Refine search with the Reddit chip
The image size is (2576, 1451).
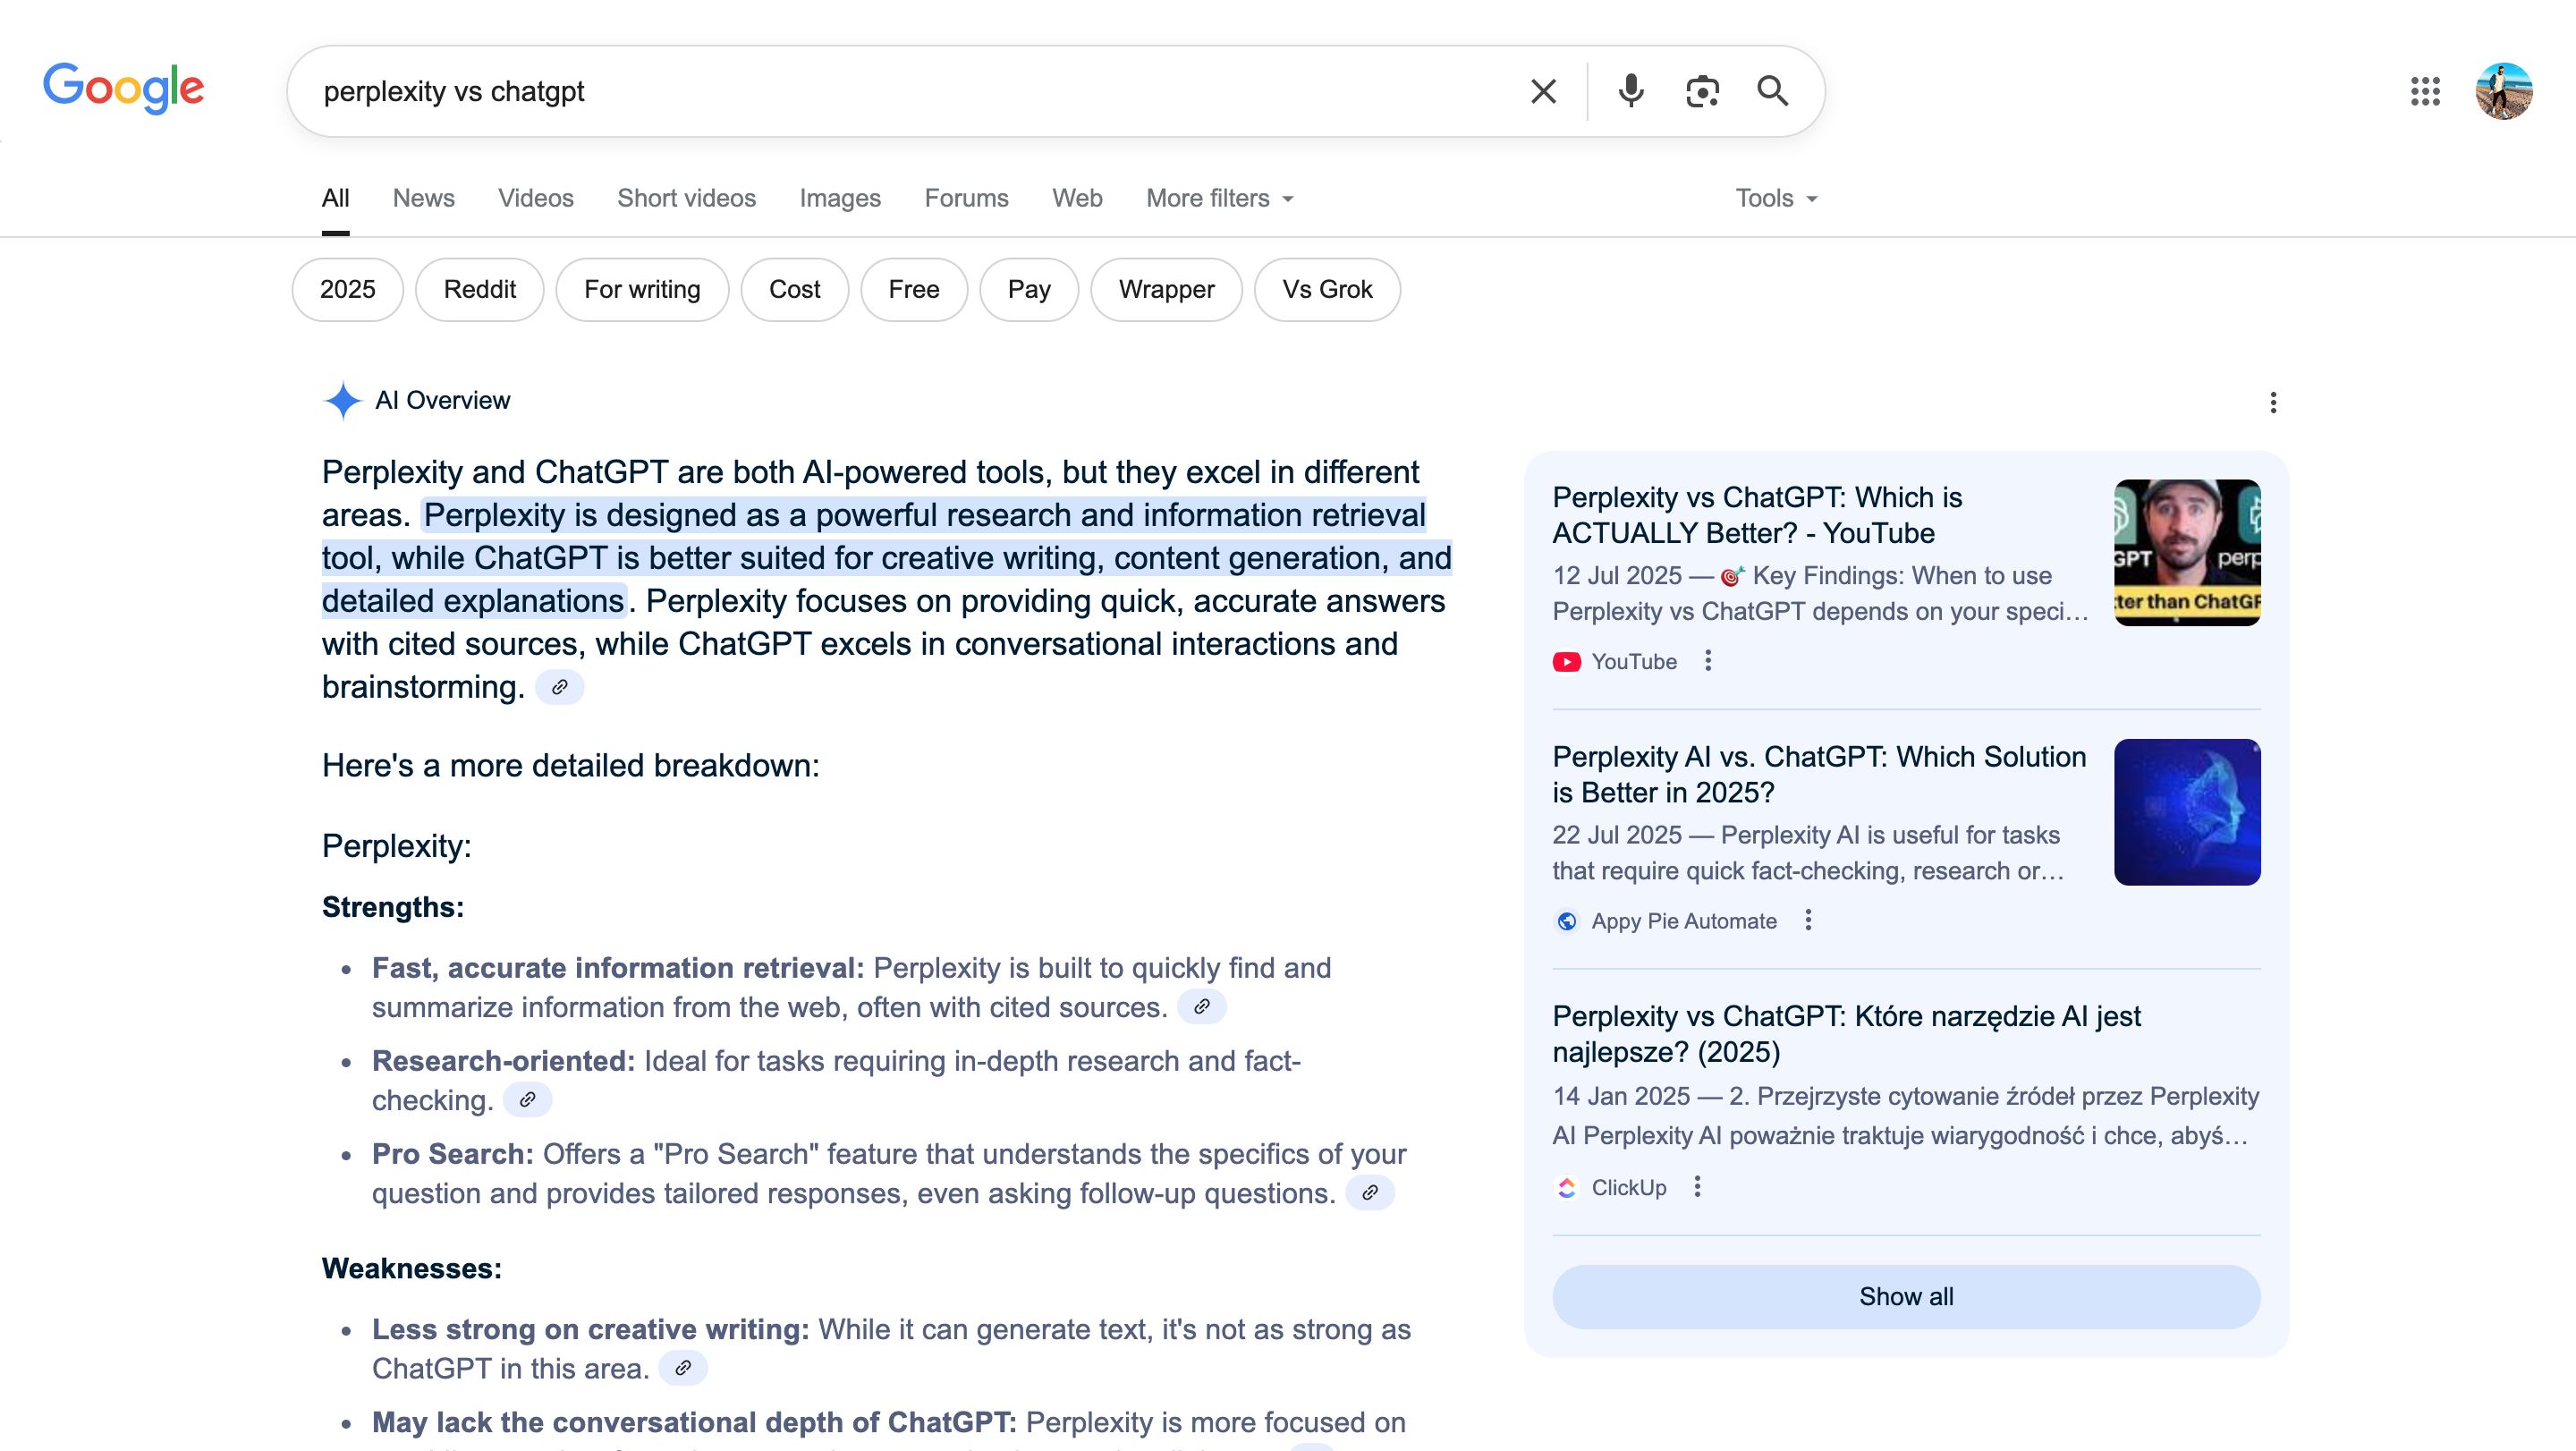point(480,289)
